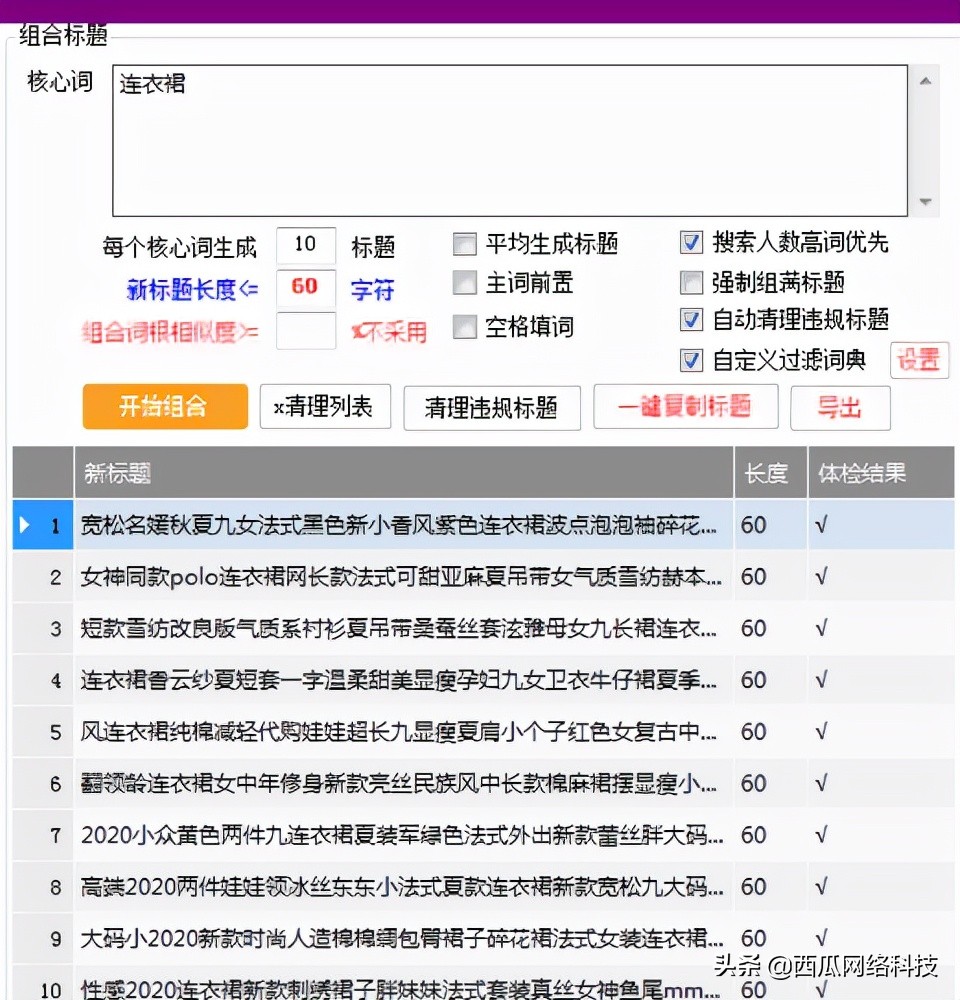
Task: Select title row starting 大码小2020新款时尚
Action: pos(404,938)
